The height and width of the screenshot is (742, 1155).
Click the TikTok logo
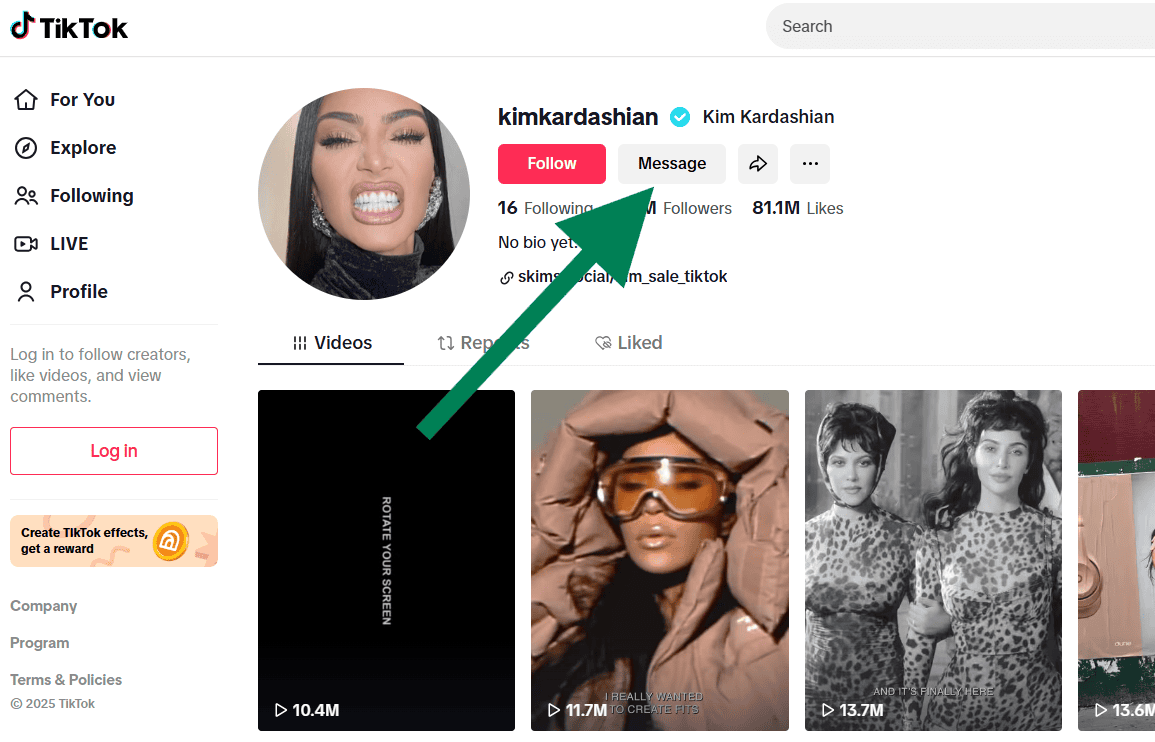69,27
